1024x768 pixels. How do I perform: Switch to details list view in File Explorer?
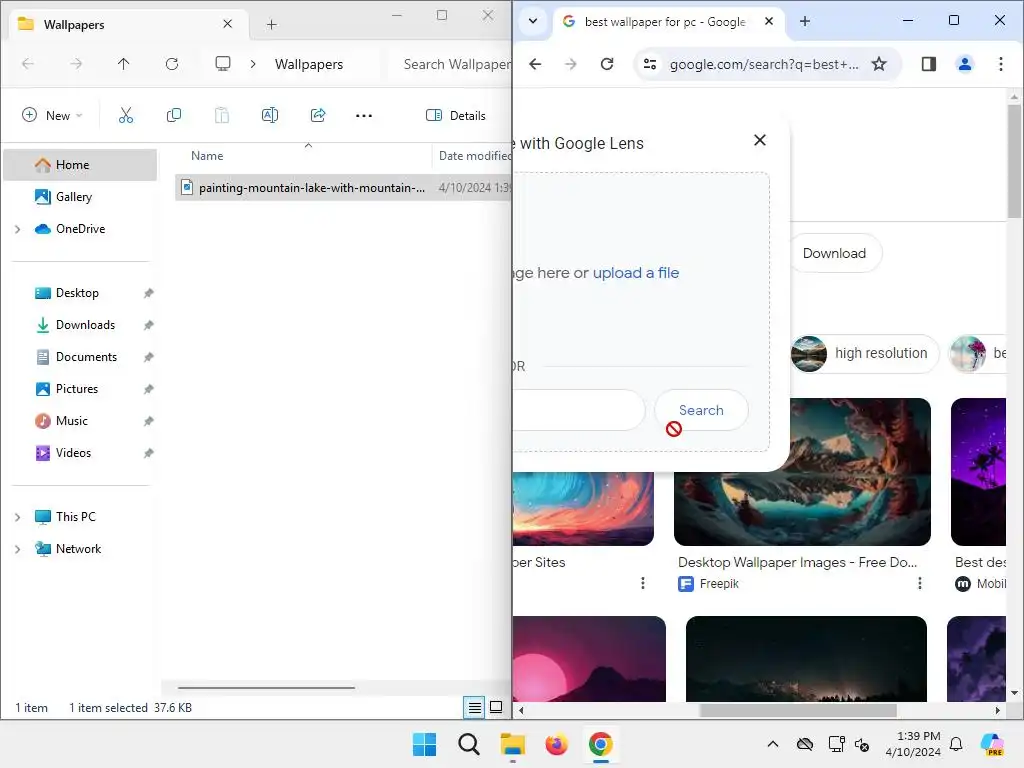pos(474,707)
